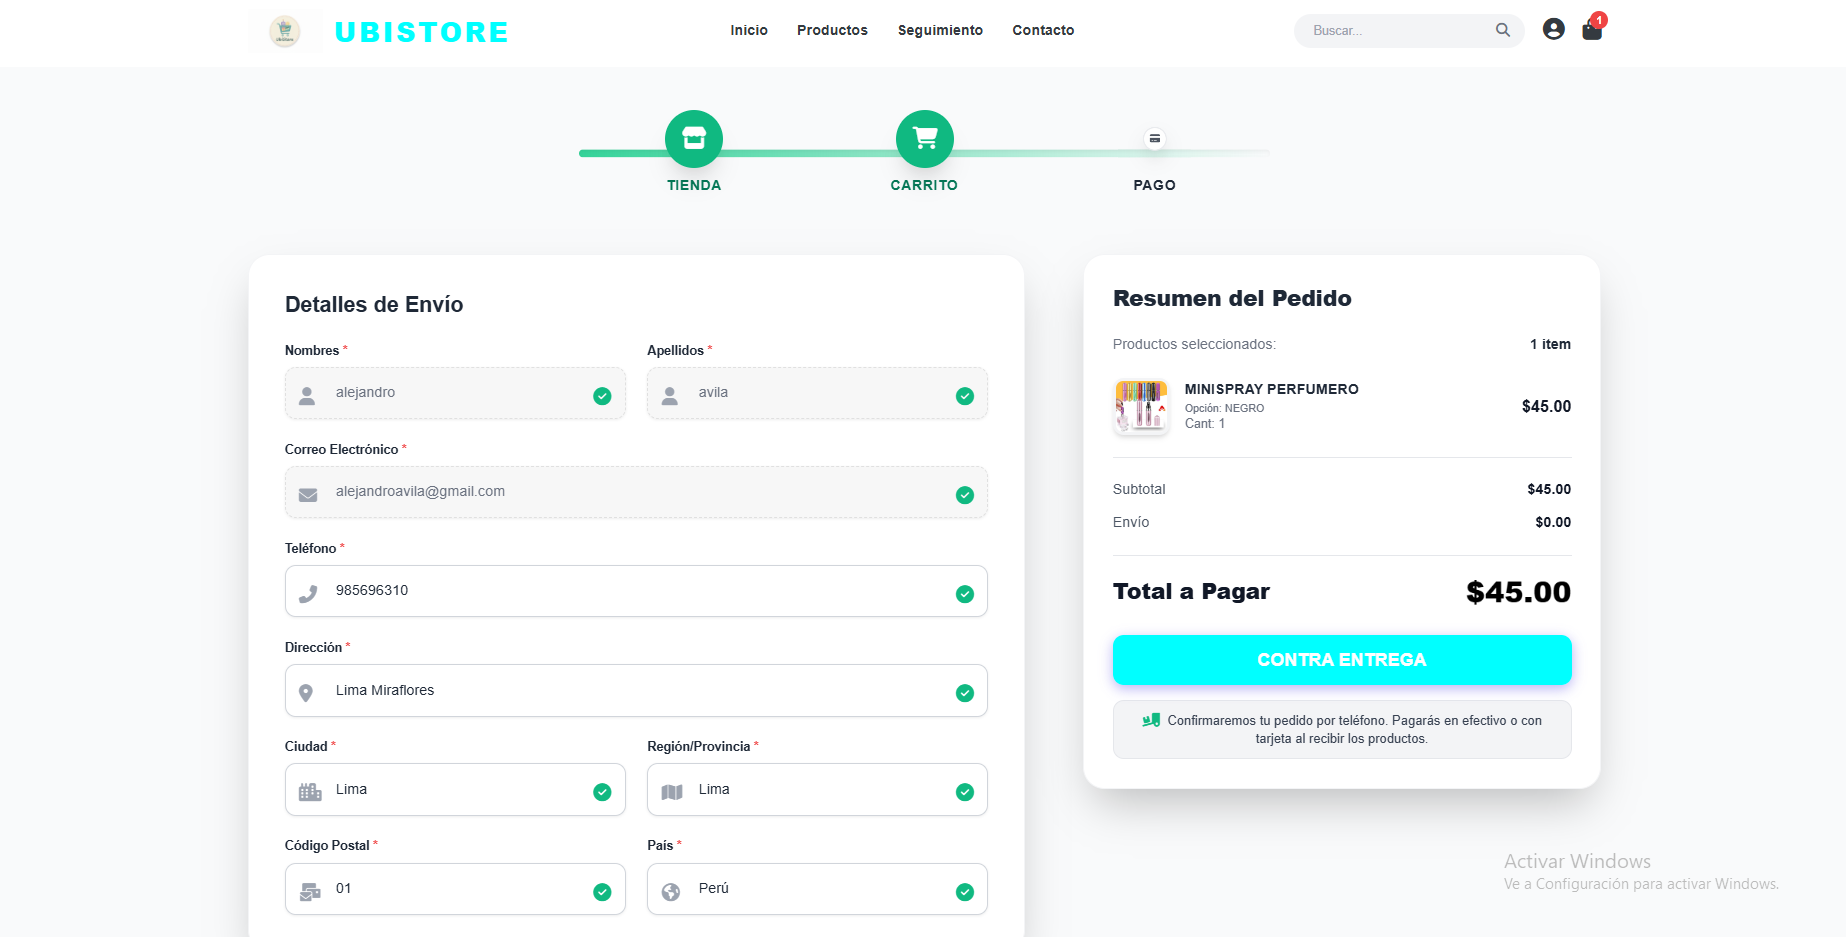Open the Región/Provincia selector
The image size is (1846, 937).
(x=817, y=789)
